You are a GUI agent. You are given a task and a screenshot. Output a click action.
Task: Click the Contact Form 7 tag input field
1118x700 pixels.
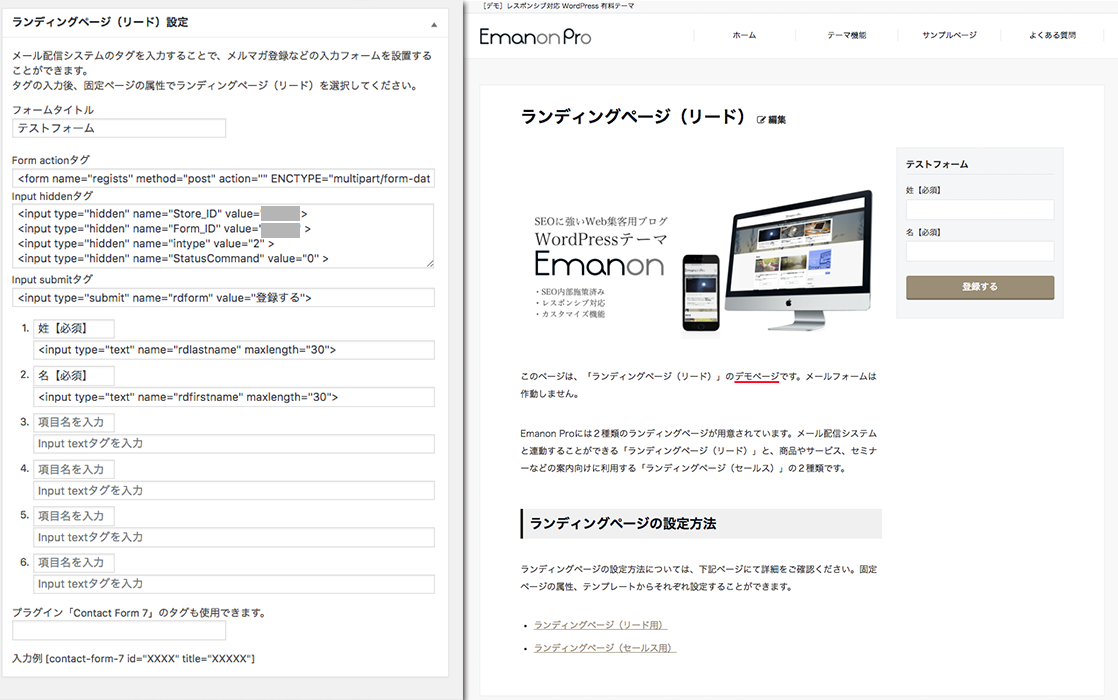119,630
